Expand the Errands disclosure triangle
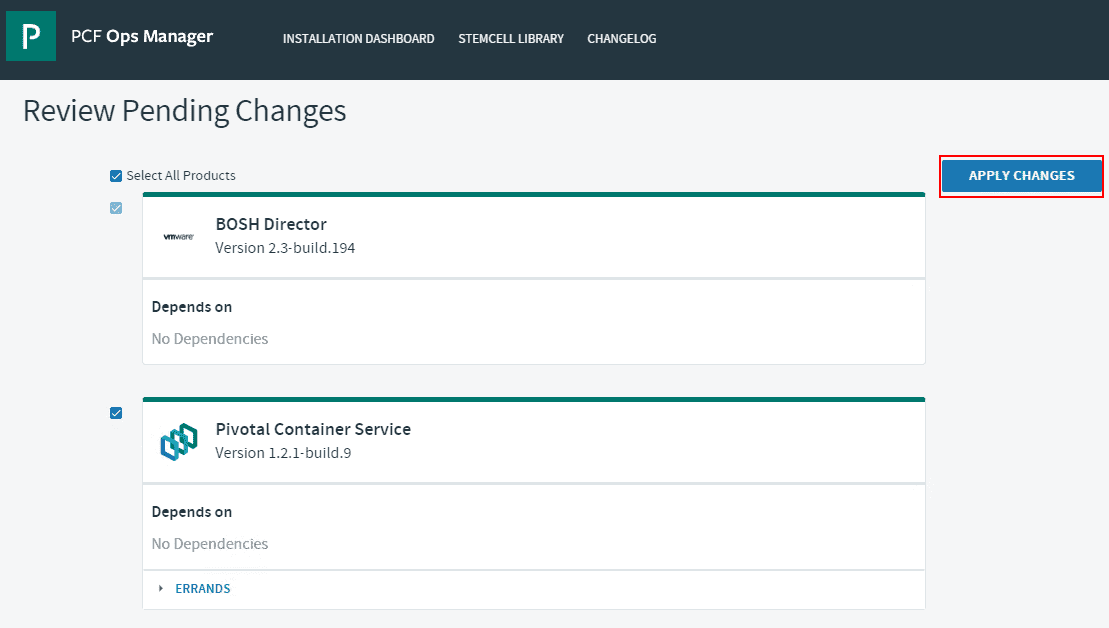Viewport: 1109px width, 628px height. pos(162,588)
